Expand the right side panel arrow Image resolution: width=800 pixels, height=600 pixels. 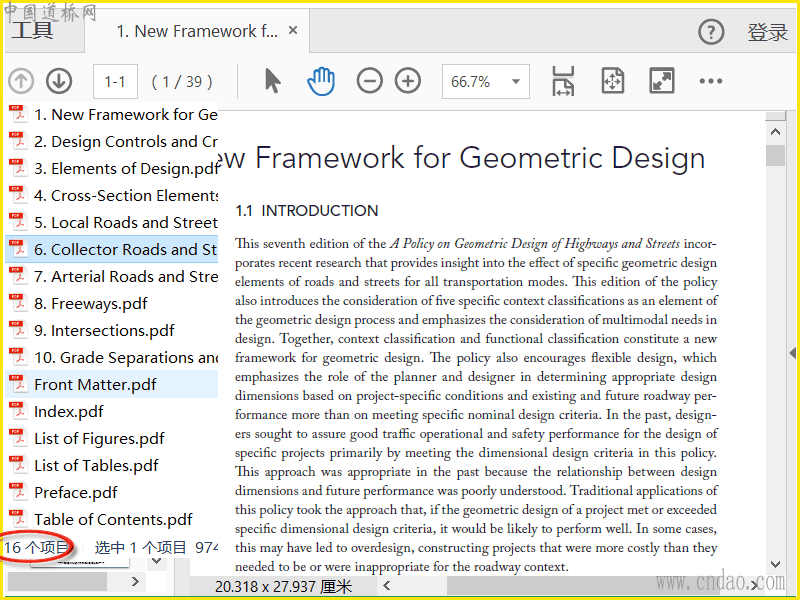tap(792, 352)
